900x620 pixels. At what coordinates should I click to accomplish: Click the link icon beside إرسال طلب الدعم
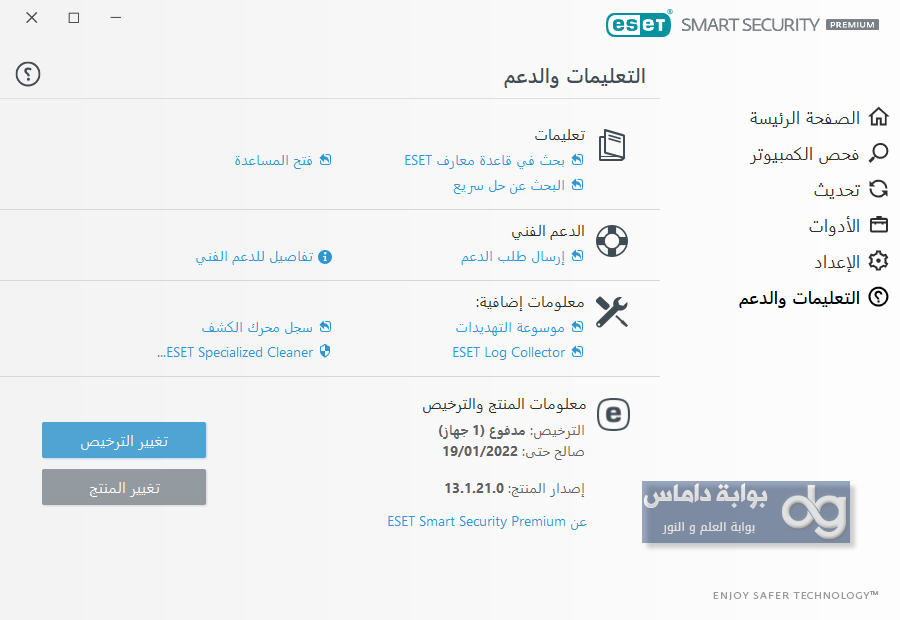[x=577, y=255]
